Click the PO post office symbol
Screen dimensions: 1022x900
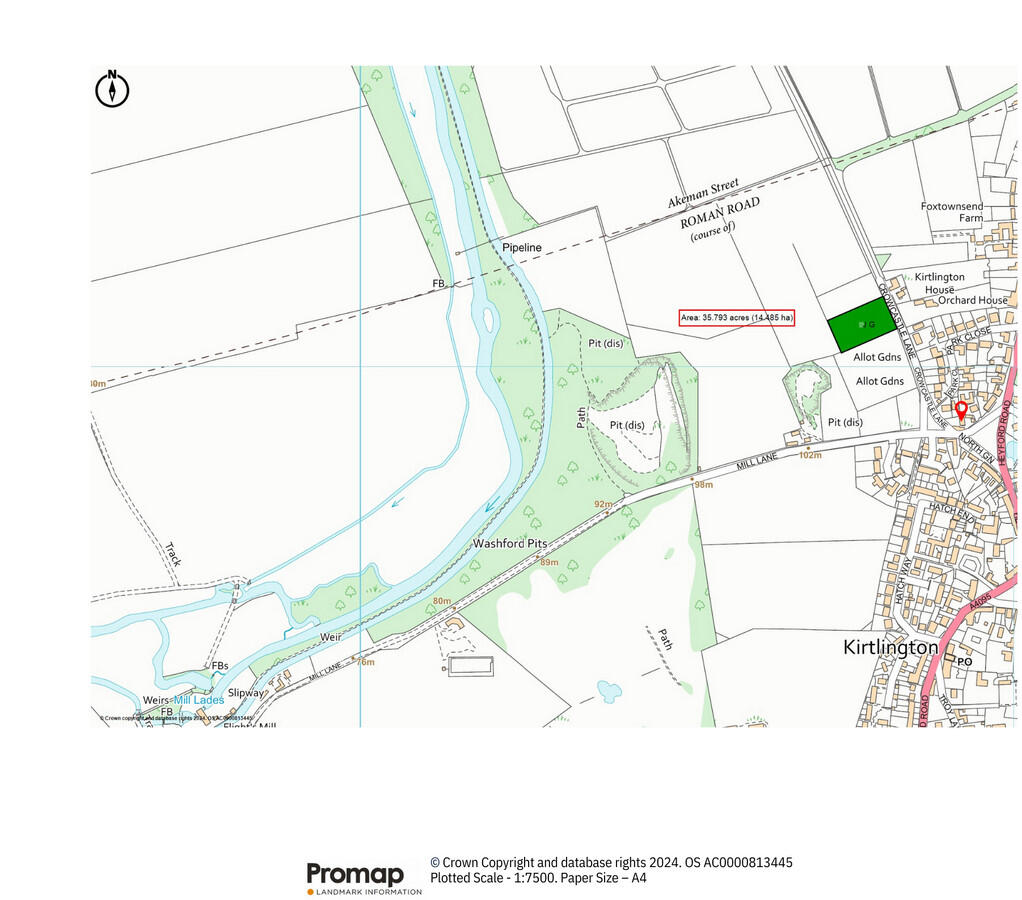[964, 662]
